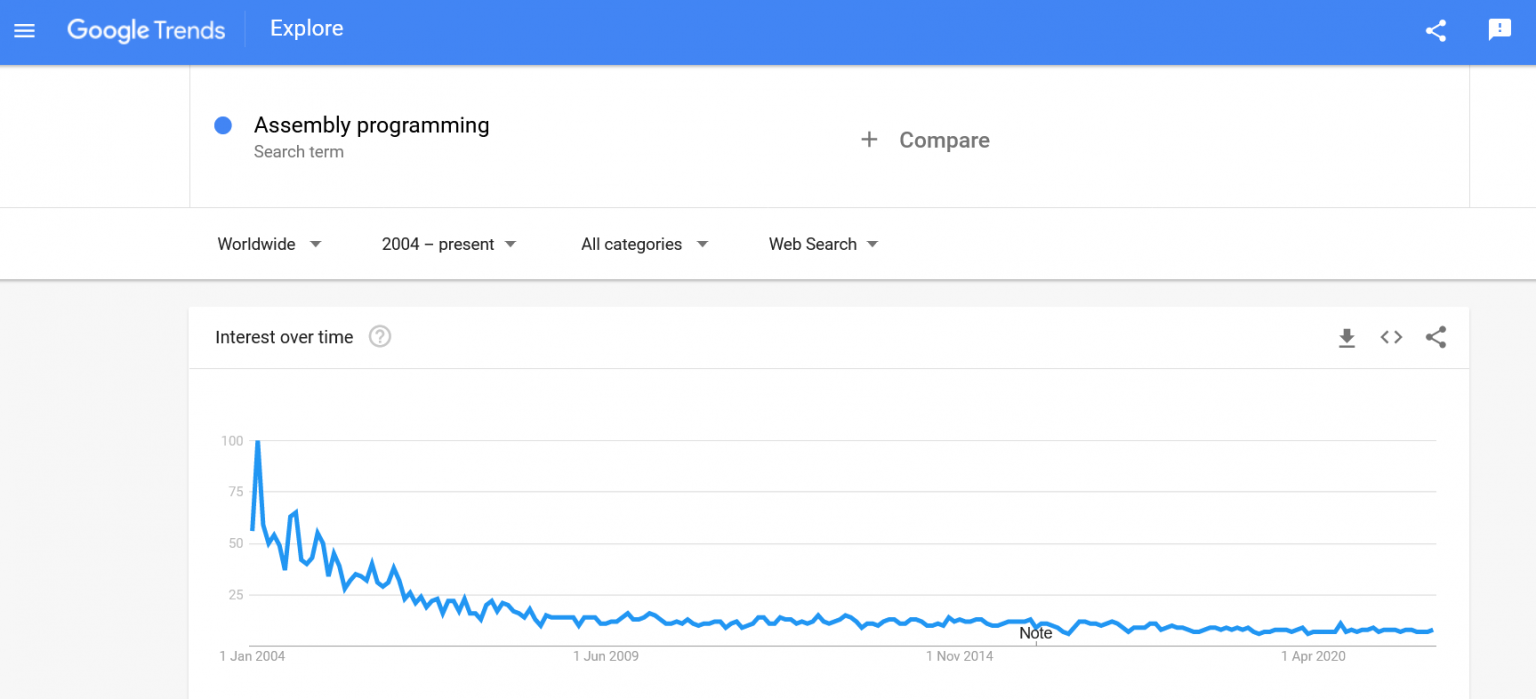Screen dimensions: 1536x699
Task: Expand the Worldwide region dropdown
Action: click(269, 244)
